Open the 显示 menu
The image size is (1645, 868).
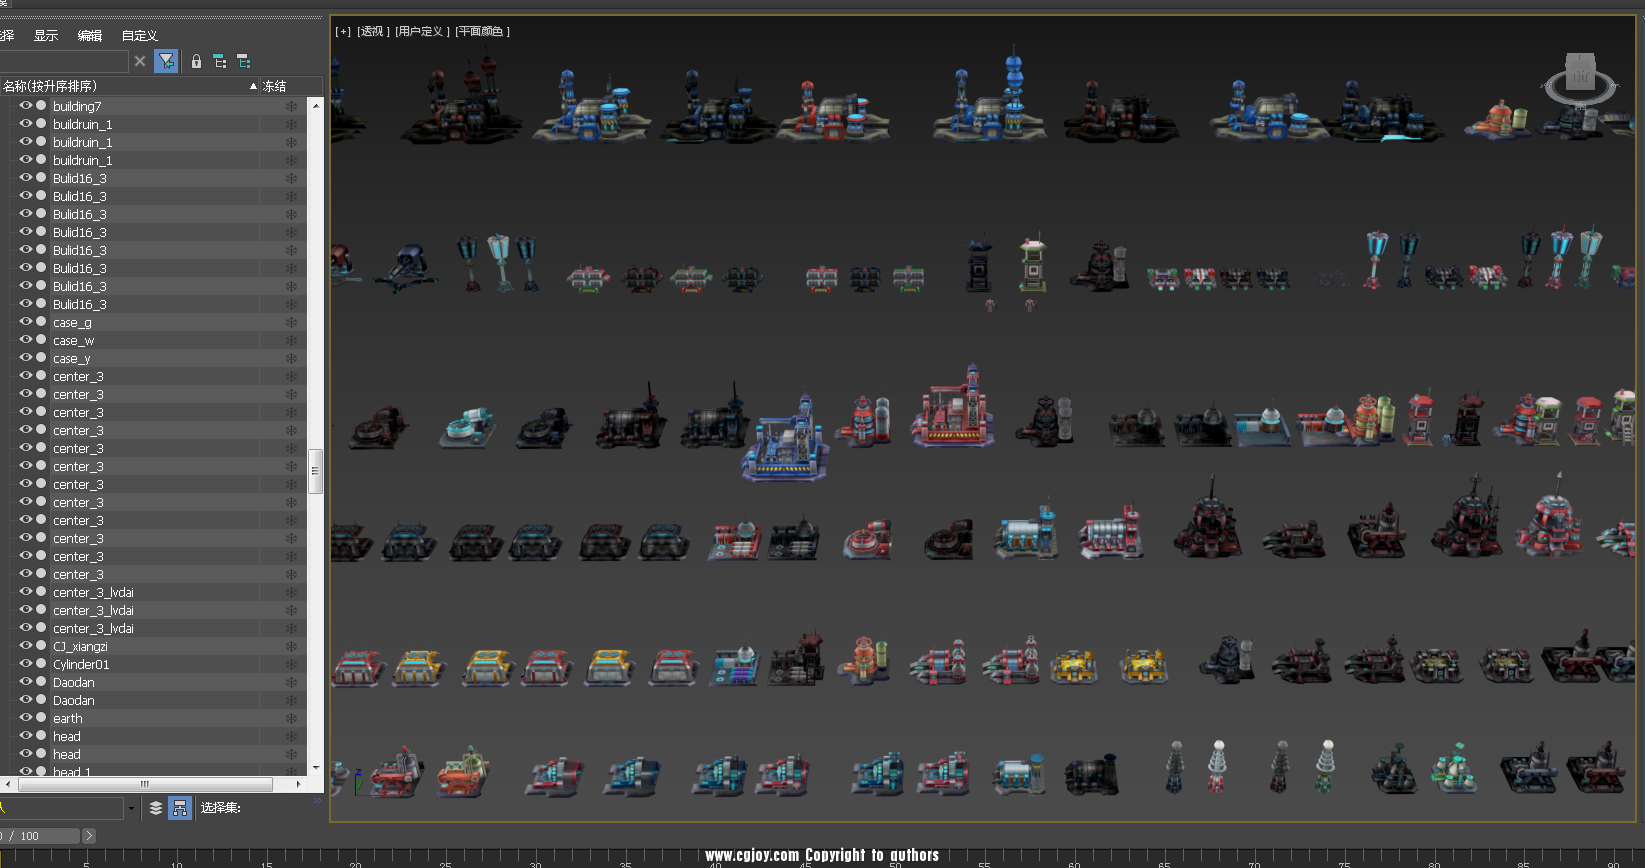(46, 36)
